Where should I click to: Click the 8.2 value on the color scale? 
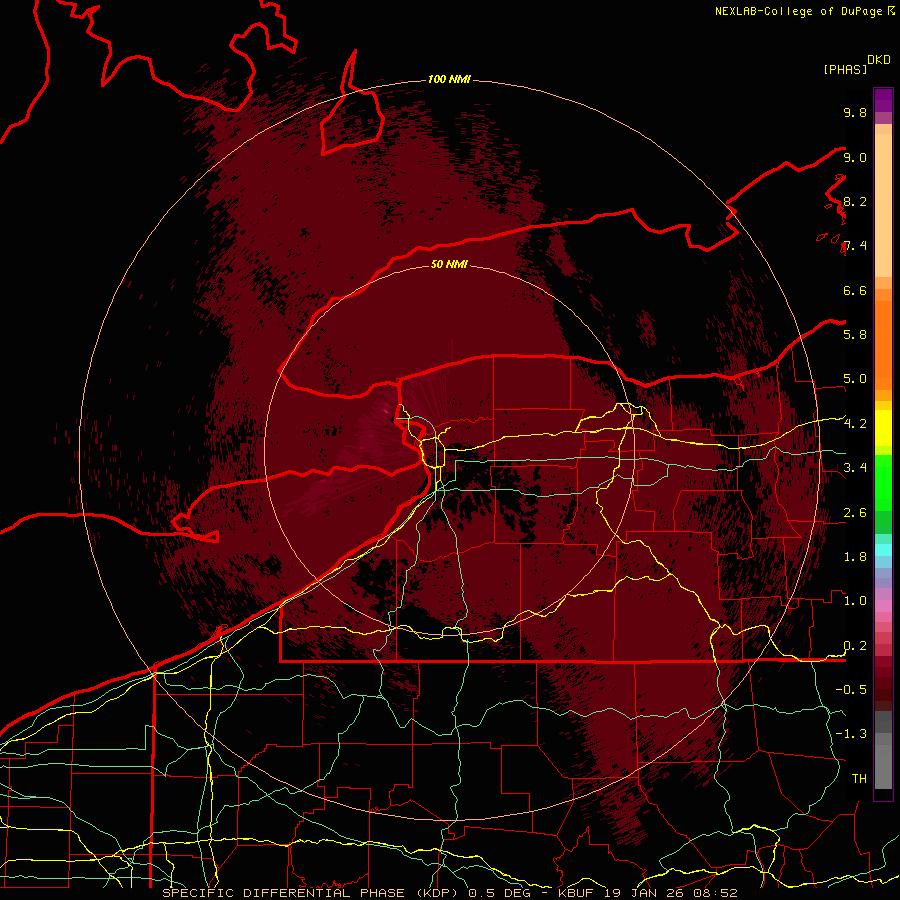855,202
